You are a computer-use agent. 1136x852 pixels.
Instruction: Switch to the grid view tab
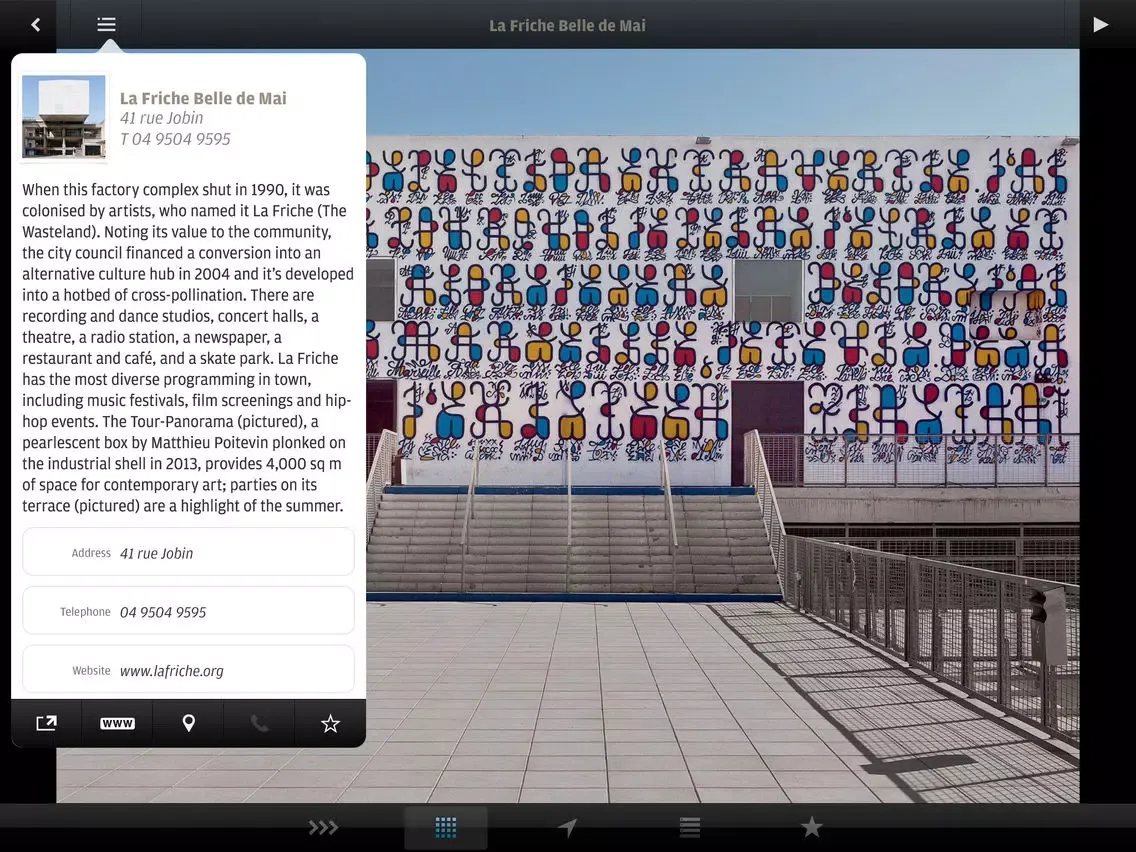446,827
